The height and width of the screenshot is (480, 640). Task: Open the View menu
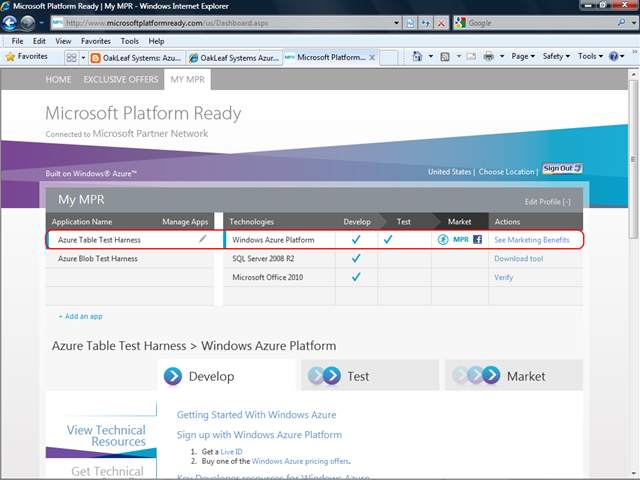pos(63,41)
